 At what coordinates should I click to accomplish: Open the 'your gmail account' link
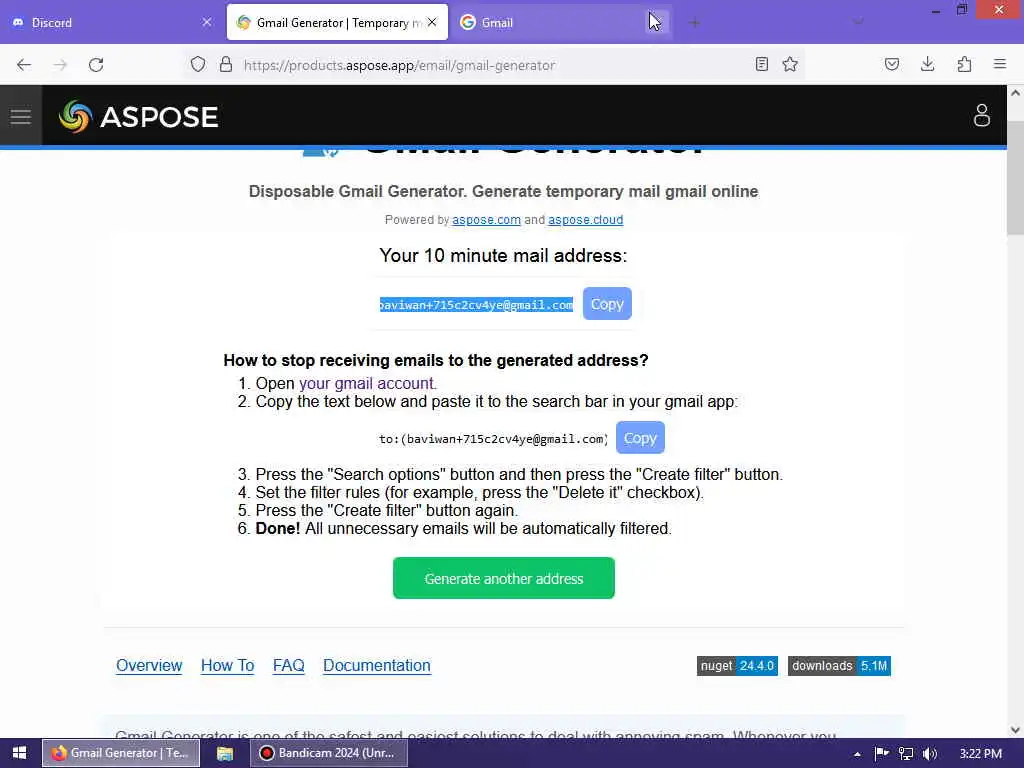(x=368, y=383)
